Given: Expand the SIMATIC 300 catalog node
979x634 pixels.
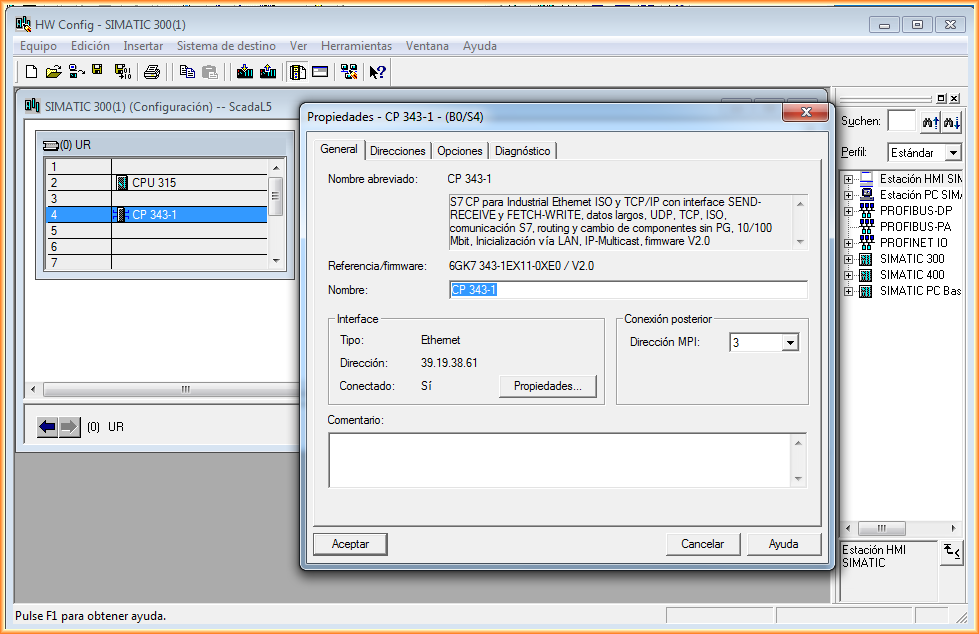Looking at the screenshot, I should 849,259.
